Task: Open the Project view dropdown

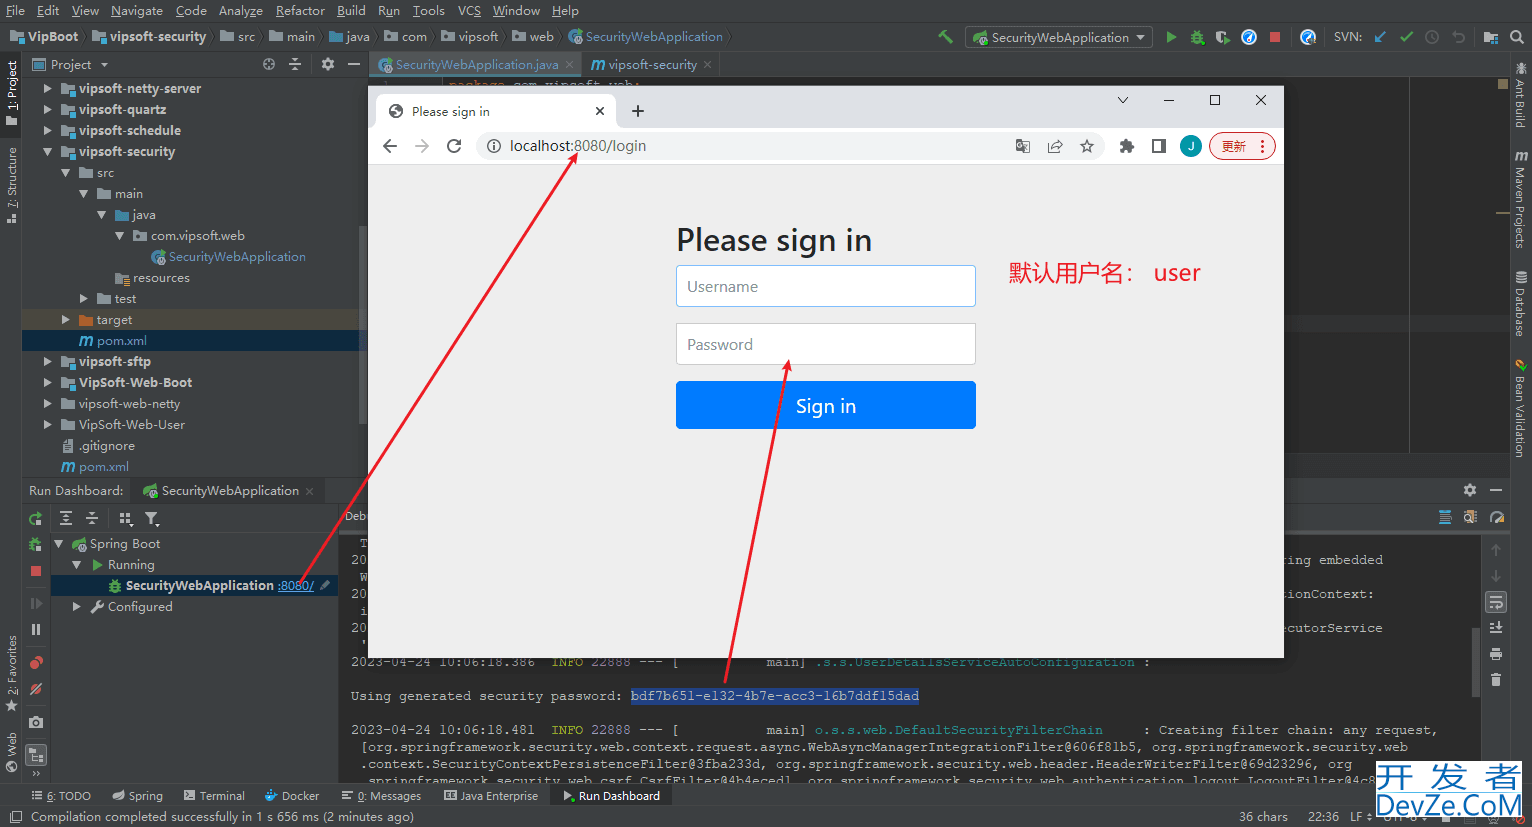Action: pos(70,64)
